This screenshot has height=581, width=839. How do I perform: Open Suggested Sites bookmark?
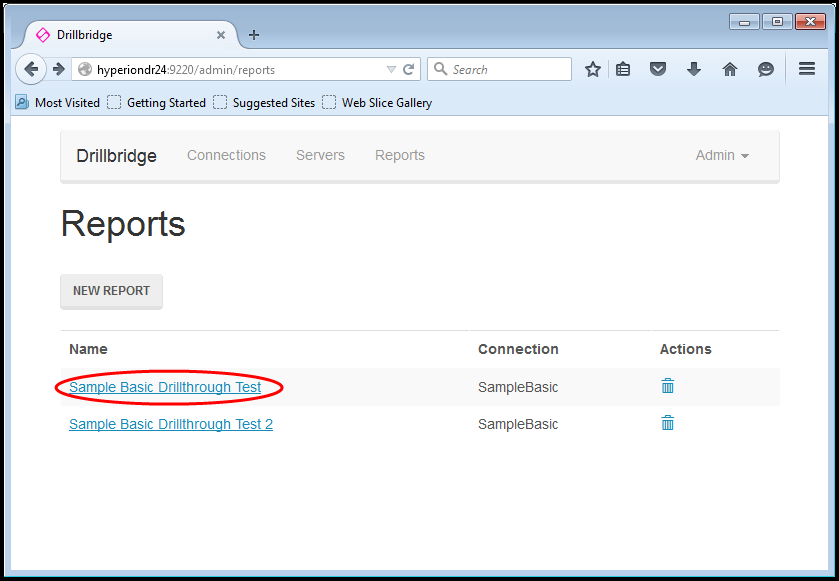(x=264, y=102)
